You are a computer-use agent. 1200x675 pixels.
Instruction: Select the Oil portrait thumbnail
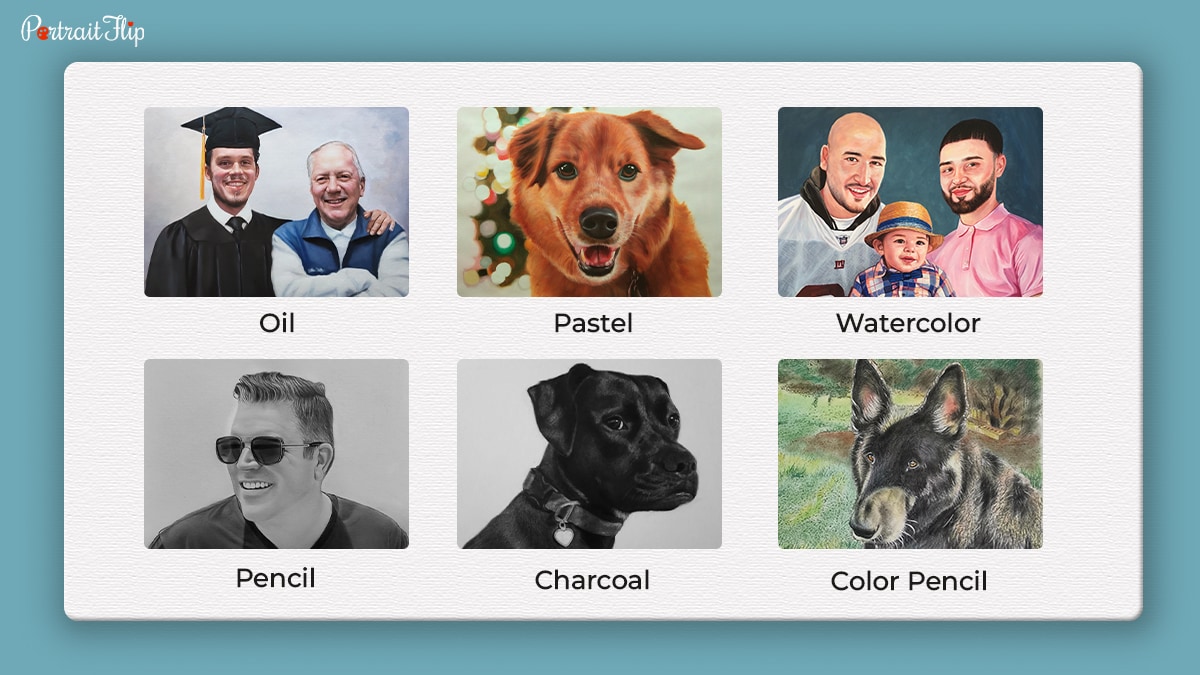[276, 202]
